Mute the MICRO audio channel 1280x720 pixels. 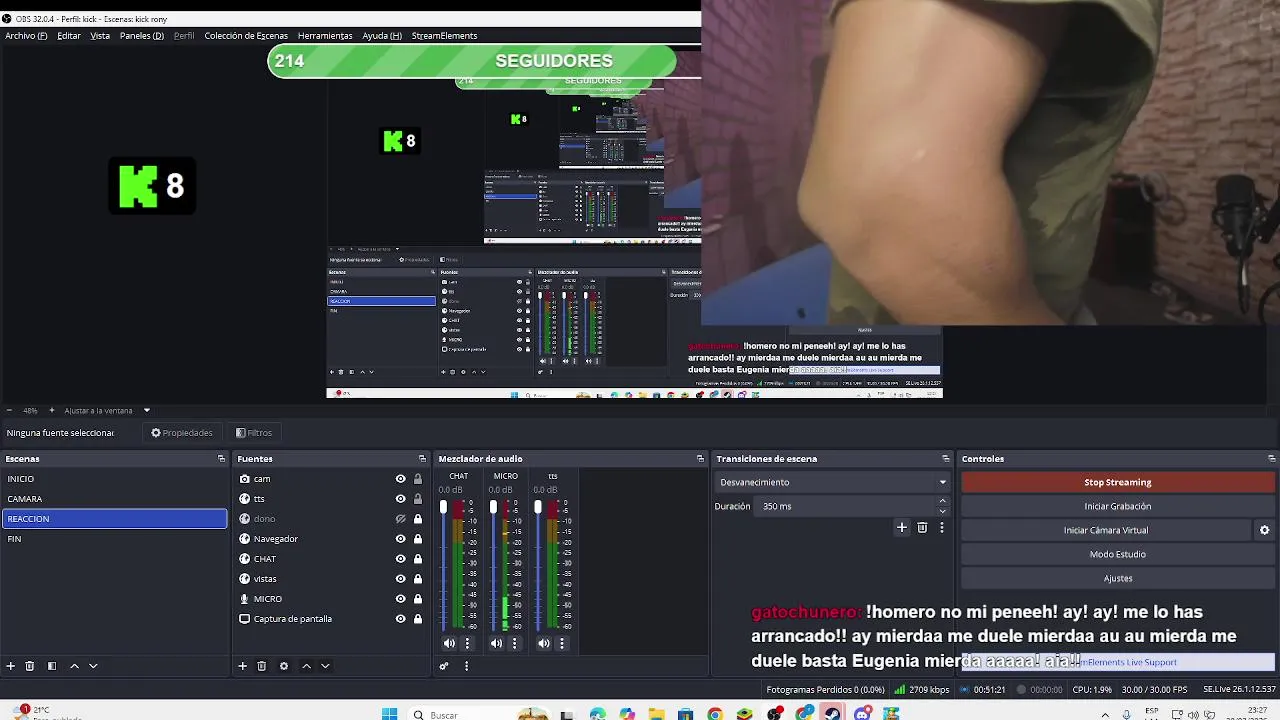[496, 643]
